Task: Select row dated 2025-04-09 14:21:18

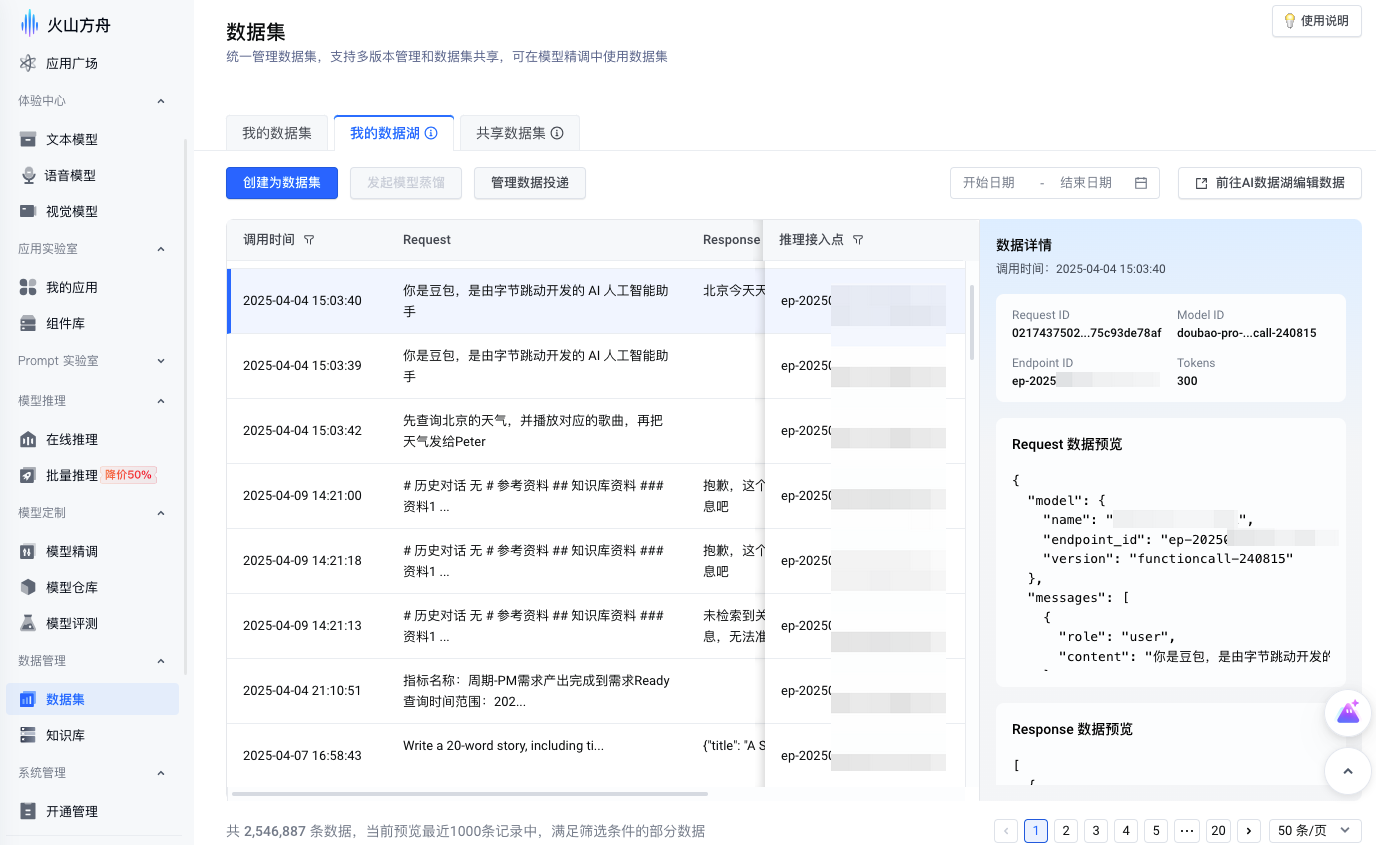Action: click(595, 561)
